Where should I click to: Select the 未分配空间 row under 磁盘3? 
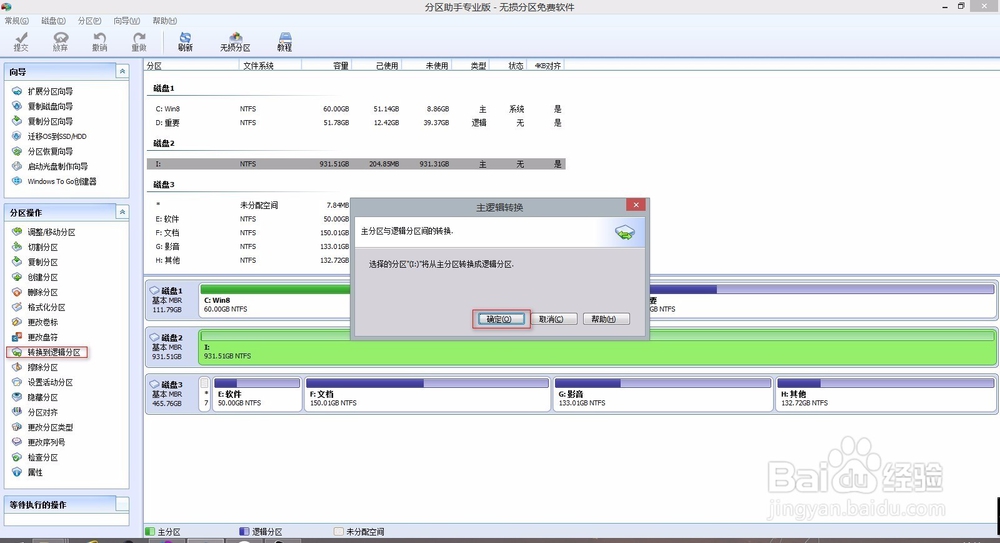pyautogui.click(x=249, y=205)
